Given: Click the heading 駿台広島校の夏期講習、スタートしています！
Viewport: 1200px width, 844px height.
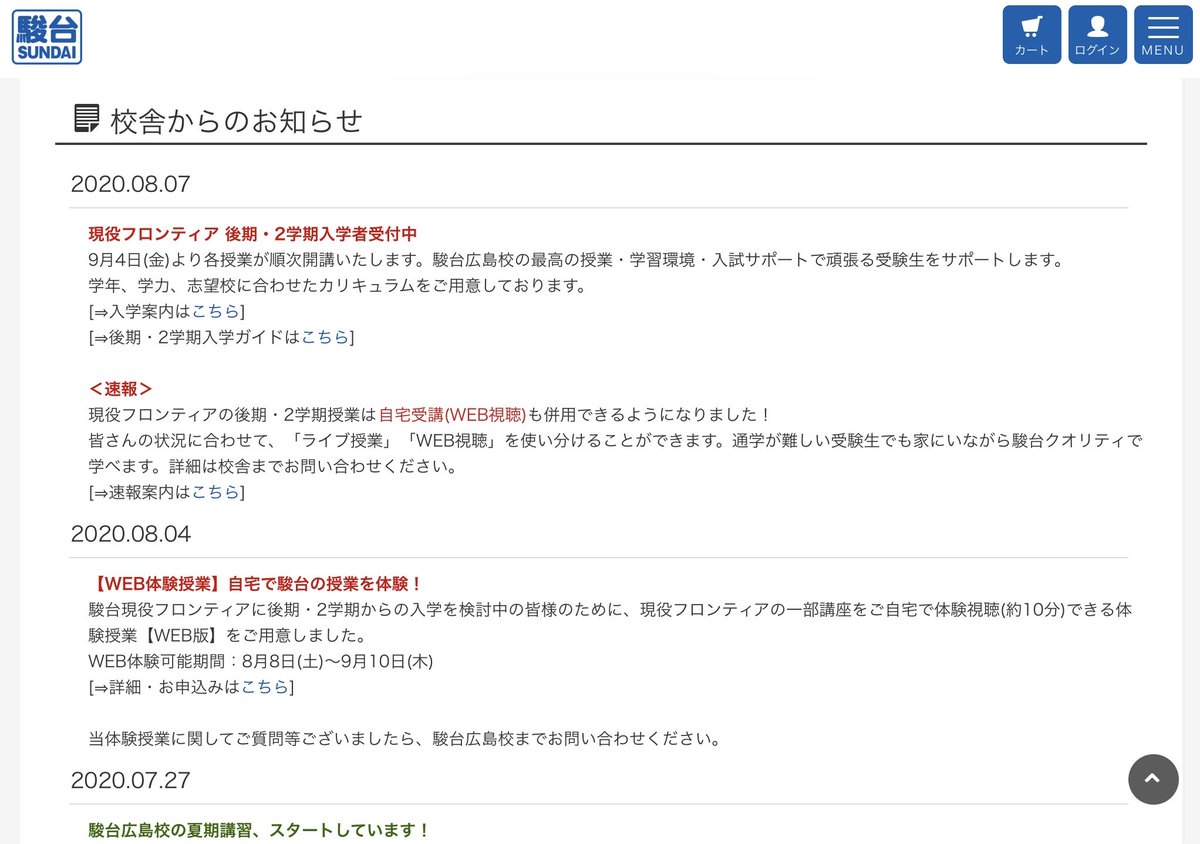Looking at the screenshot, I should [259, 830].
